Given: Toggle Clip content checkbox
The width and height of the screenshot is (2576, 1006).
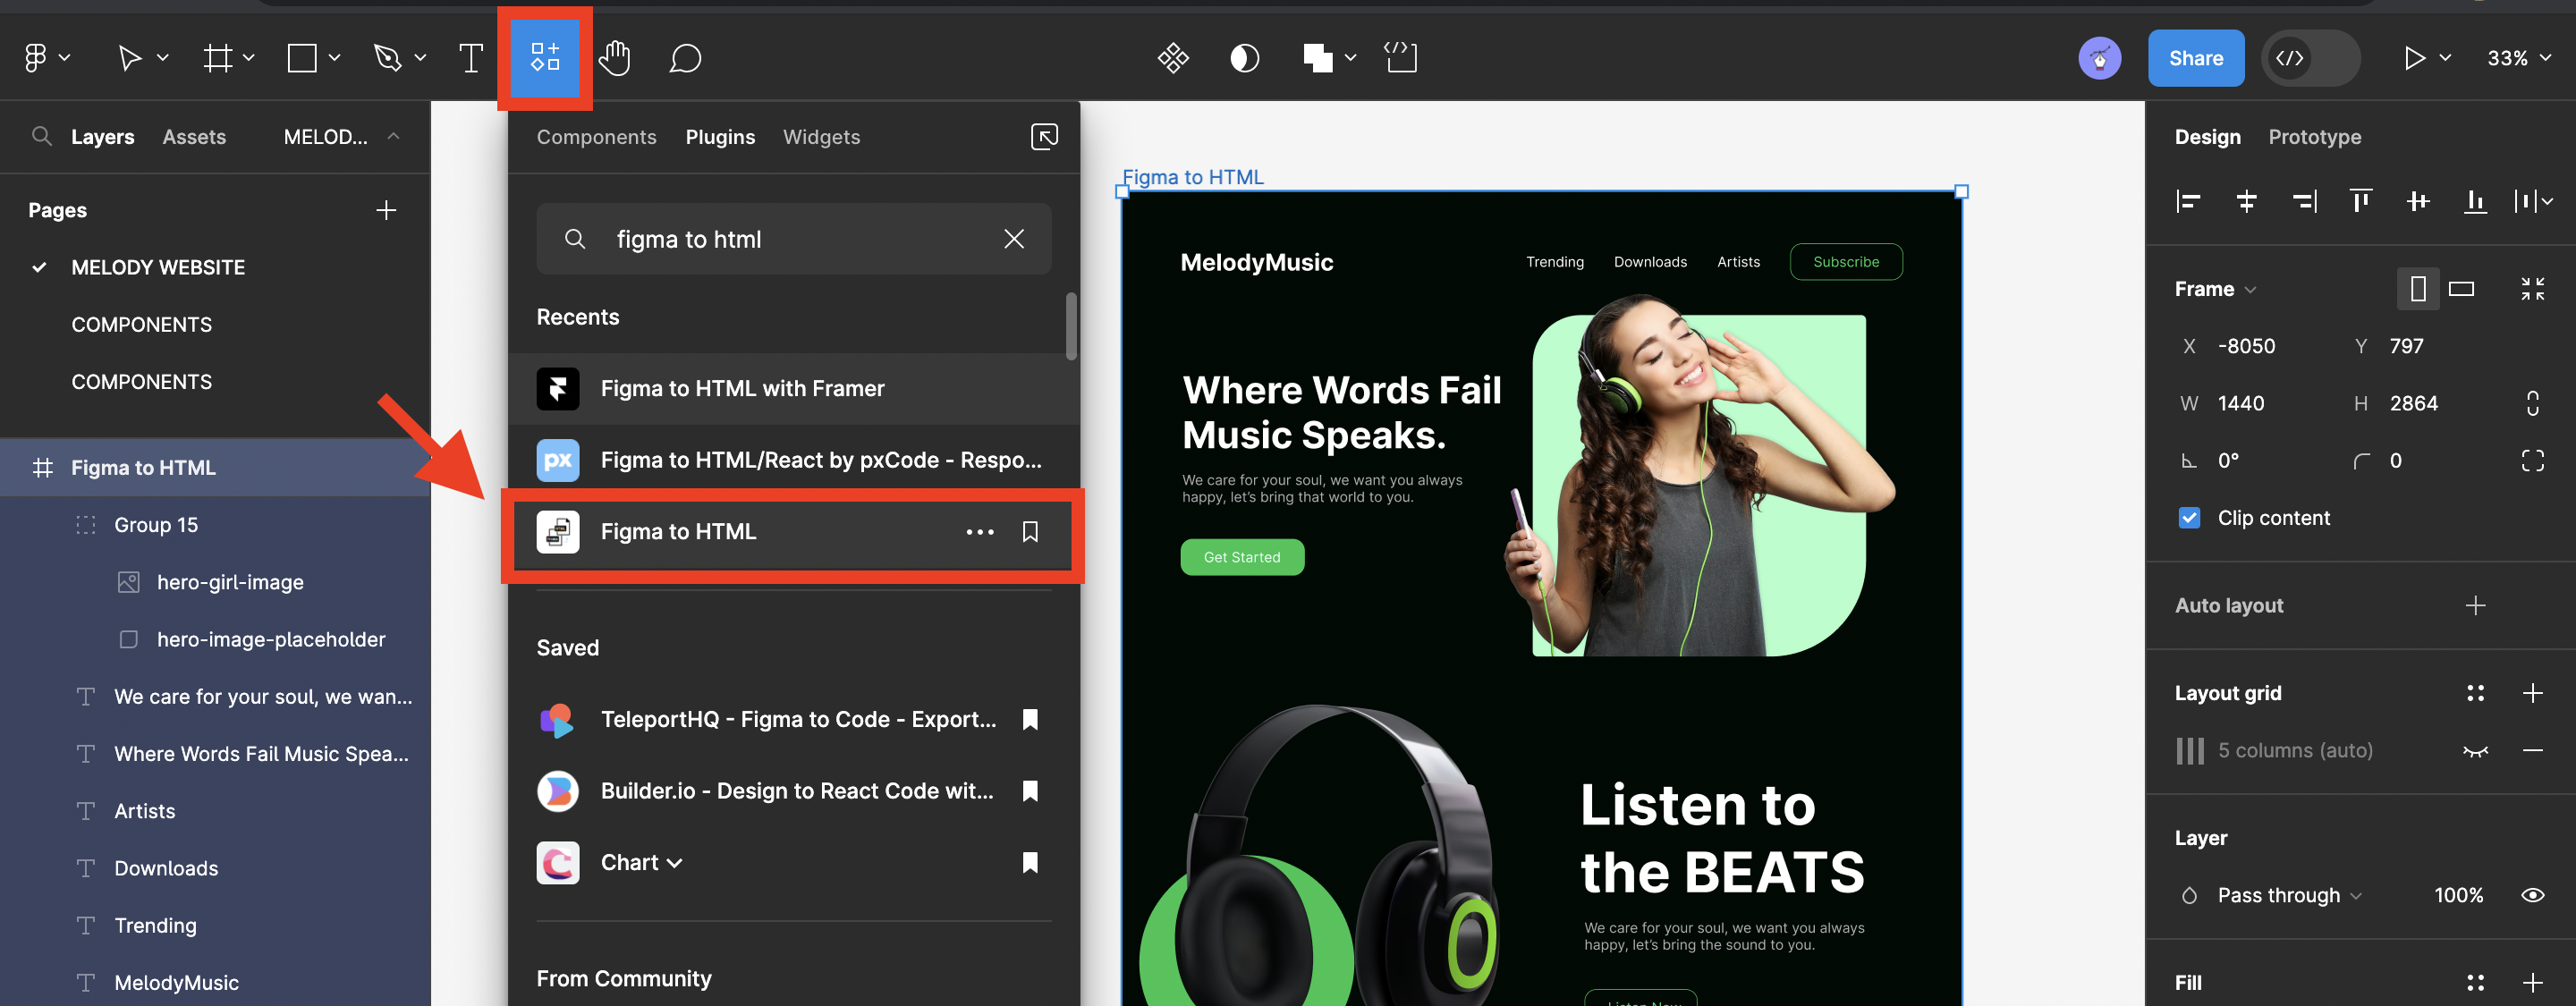Looking at the screenshot, I should click(x=2189, y=518).
